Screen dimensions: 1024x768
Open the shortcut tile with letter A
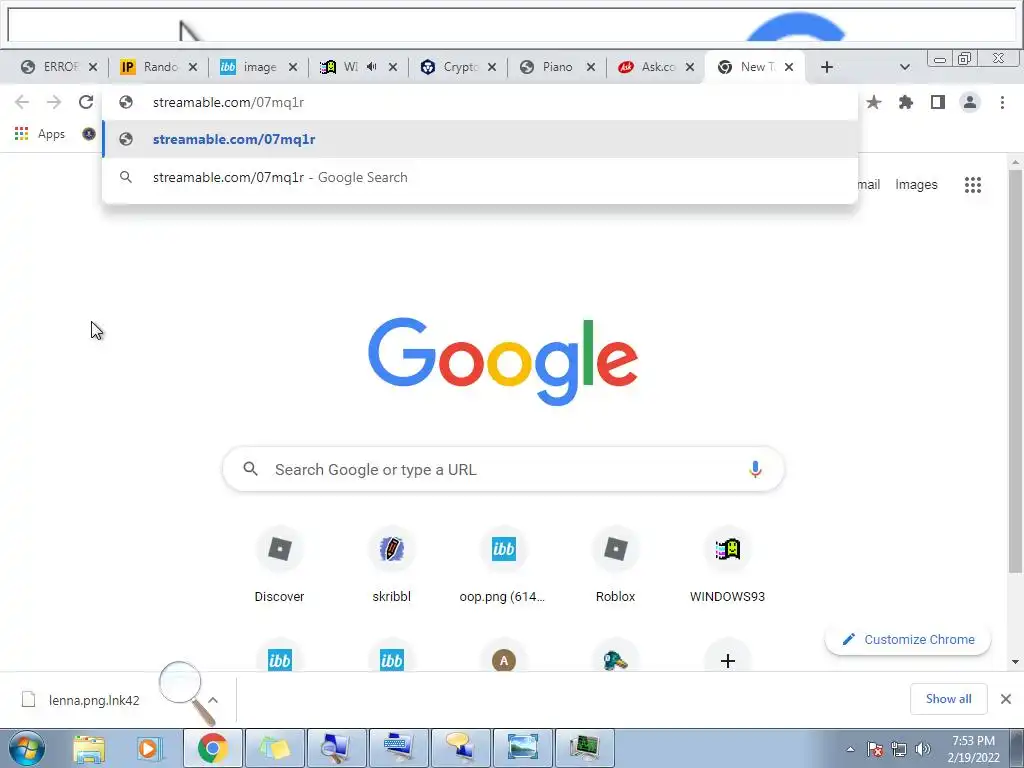[504, 660]
